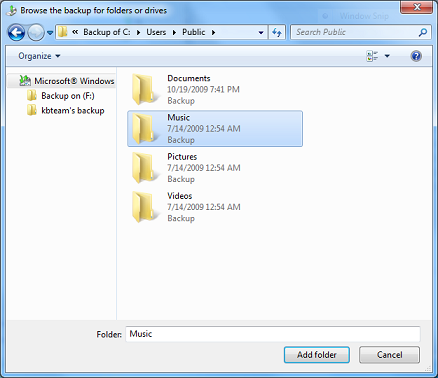This screenshot has height=378, width=438.
Task: Click the Back navigation arrow button
Action: click(16, 33)
